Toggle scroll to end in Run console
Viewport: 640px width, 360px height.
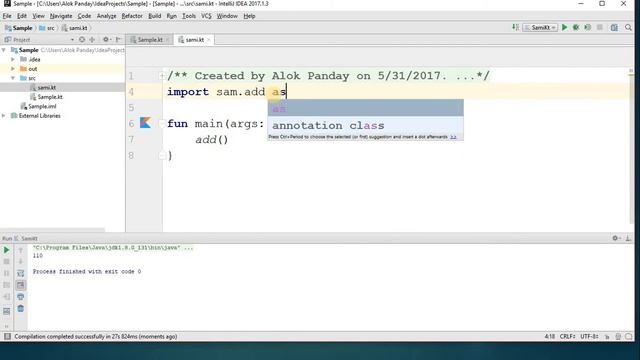coord(20,285)
